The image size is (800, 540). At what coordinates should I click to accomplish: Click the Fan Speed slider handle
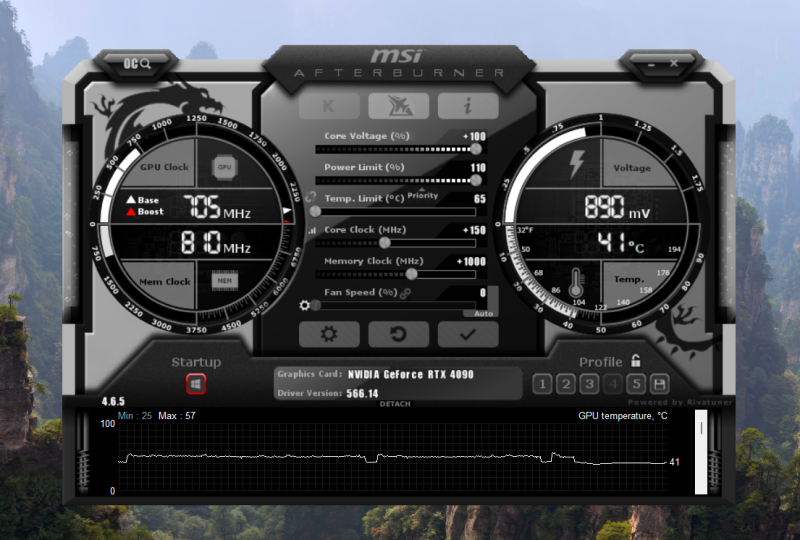(316, 305)
